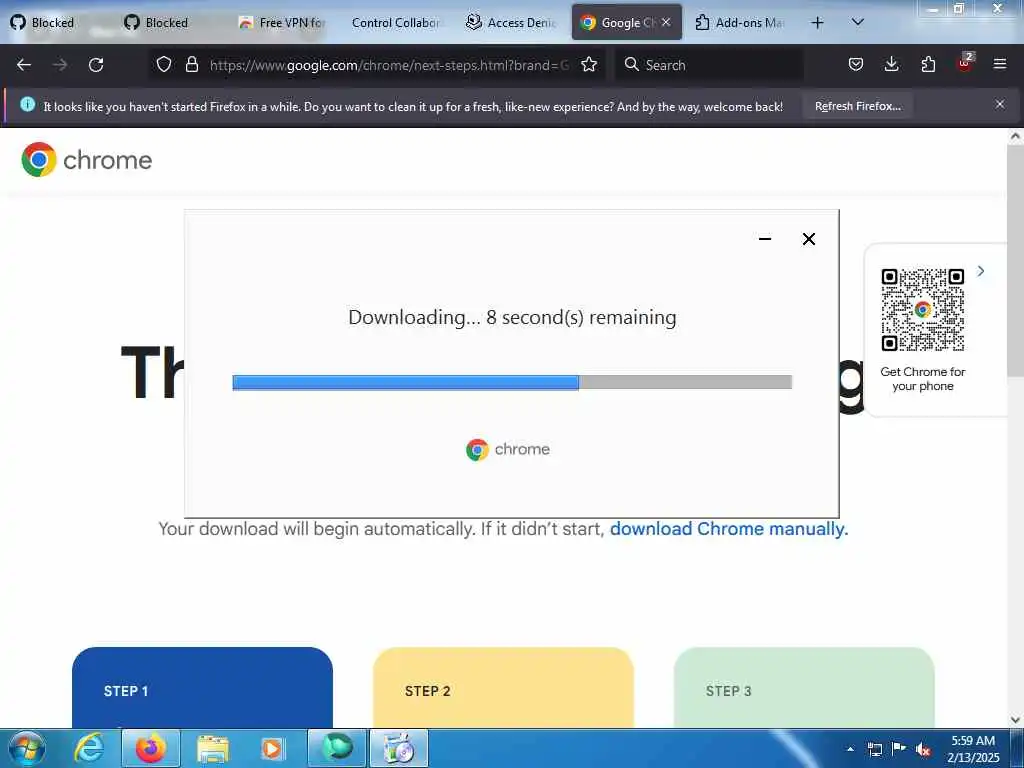Switch to the Access Denied tab

click(x=512, y=23)
